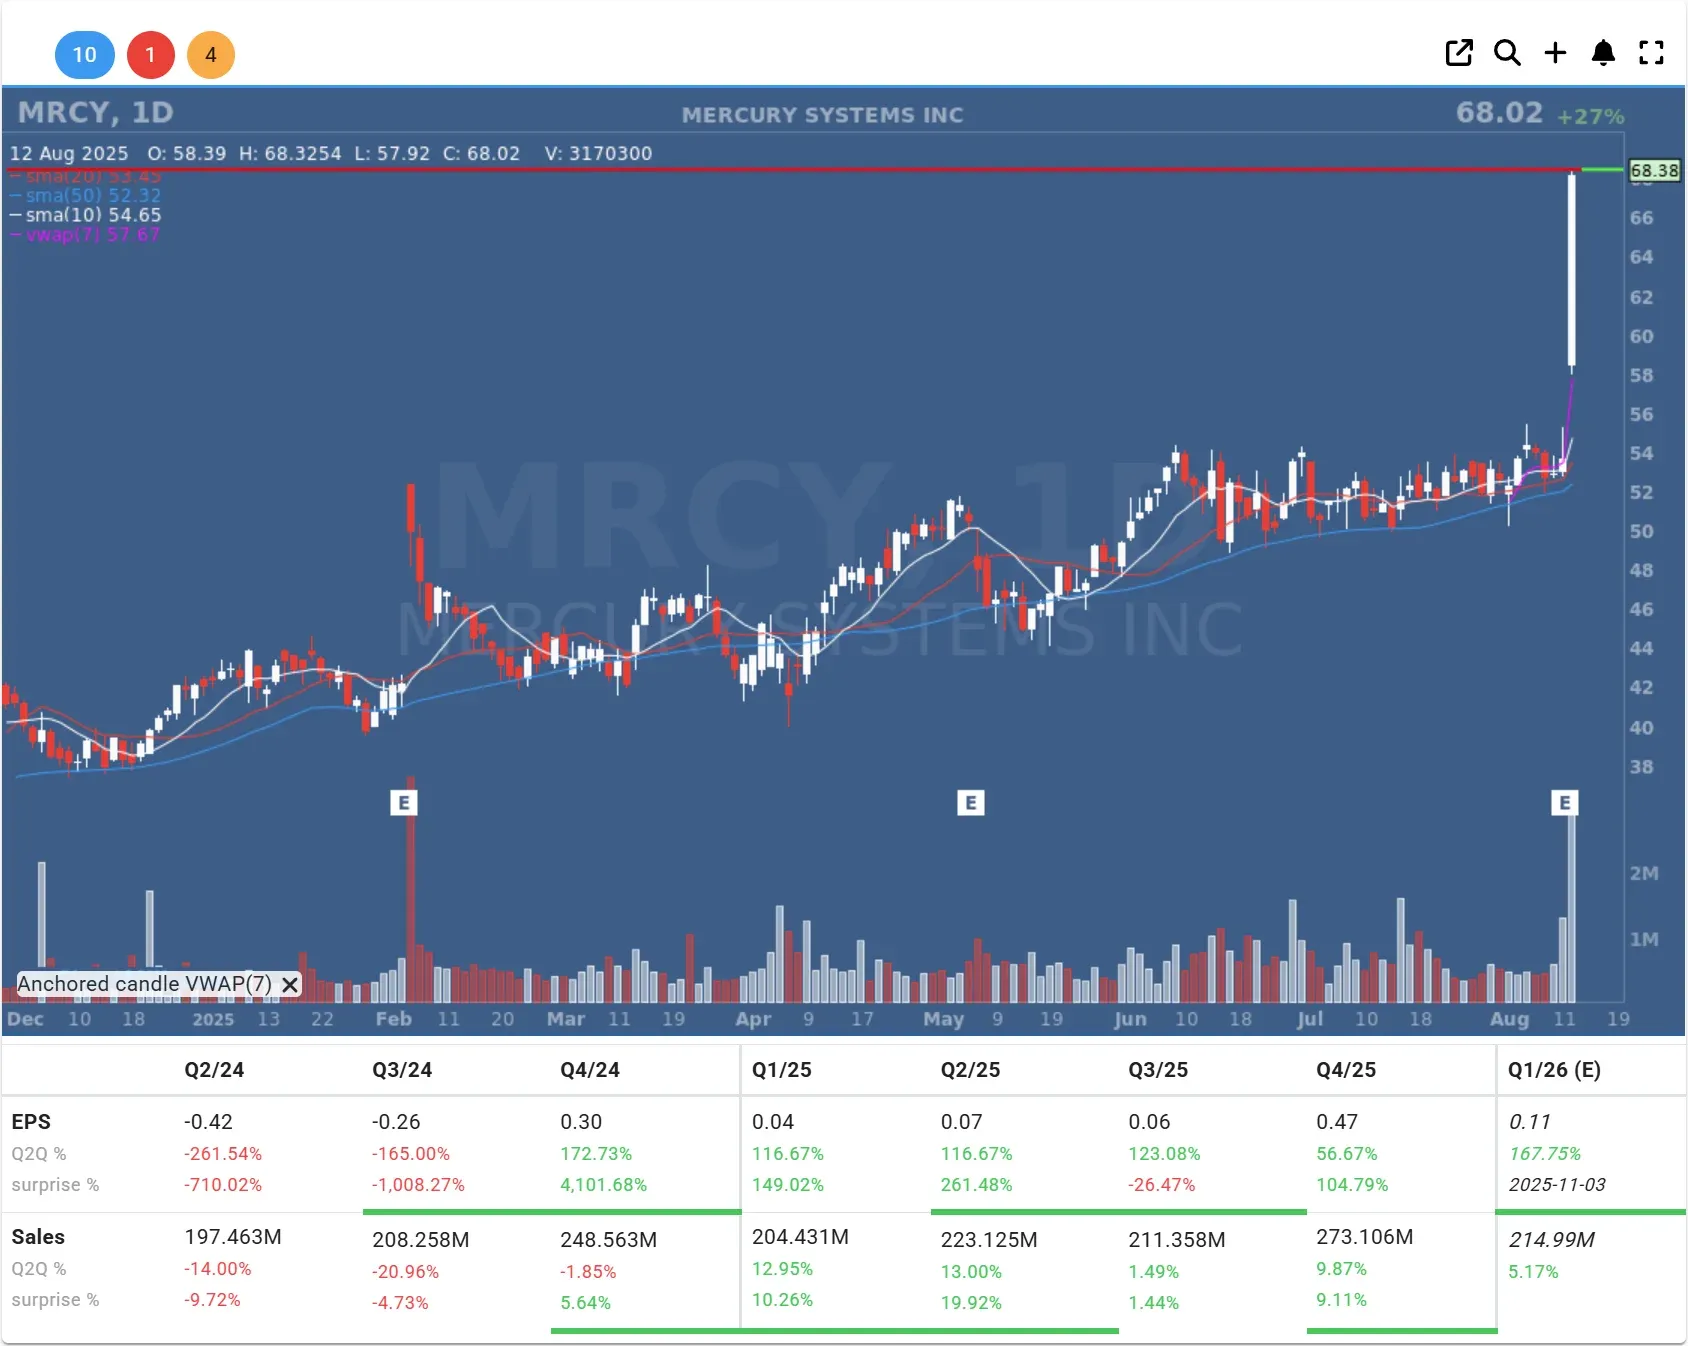Screen dimensions: 1688x1346
Task: Select the Q2/25 column header
Action: tap(970, 1070)
